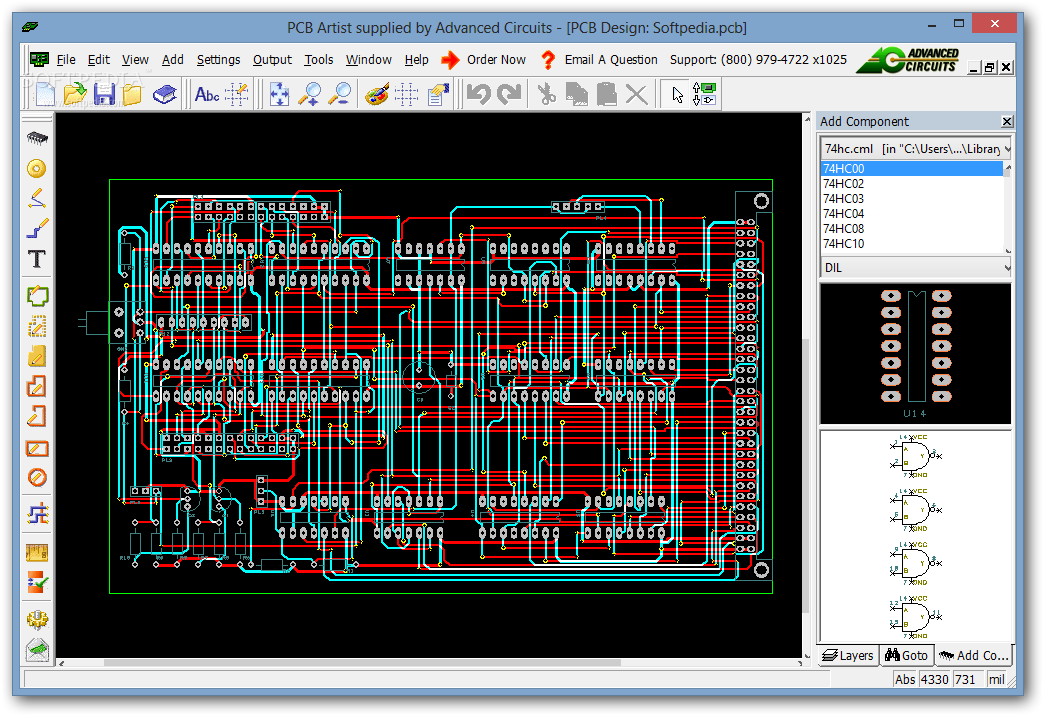This screenshot has height=716, width=1044.
Task: Click the Delete X icon
Action: [637, 94]
